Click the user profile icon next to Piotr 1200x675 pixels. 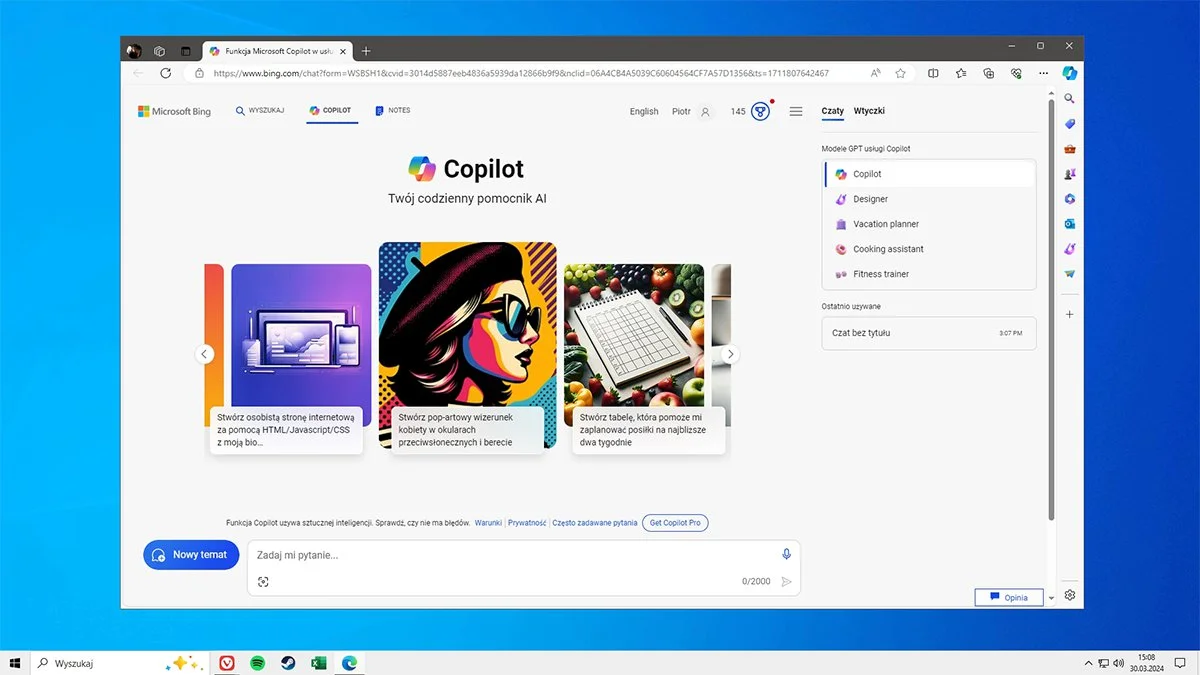[x=704, y=112]
